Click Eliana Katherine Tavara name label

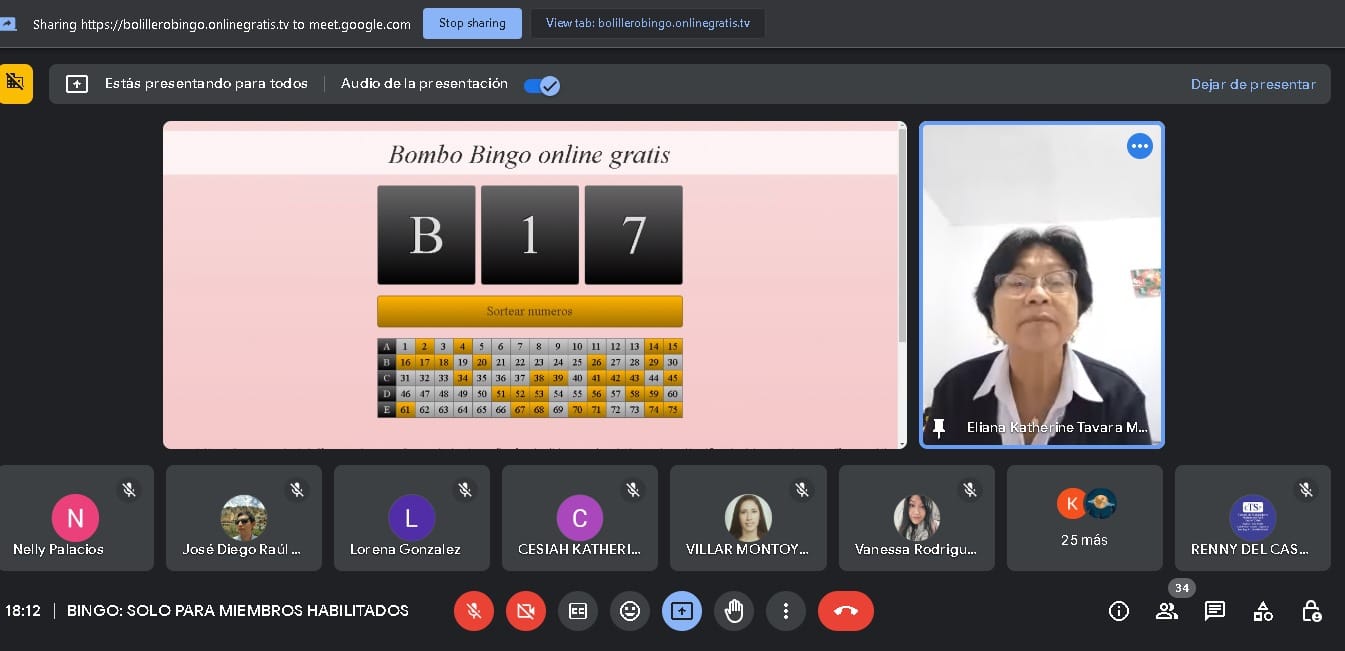tap(1058, 428)
